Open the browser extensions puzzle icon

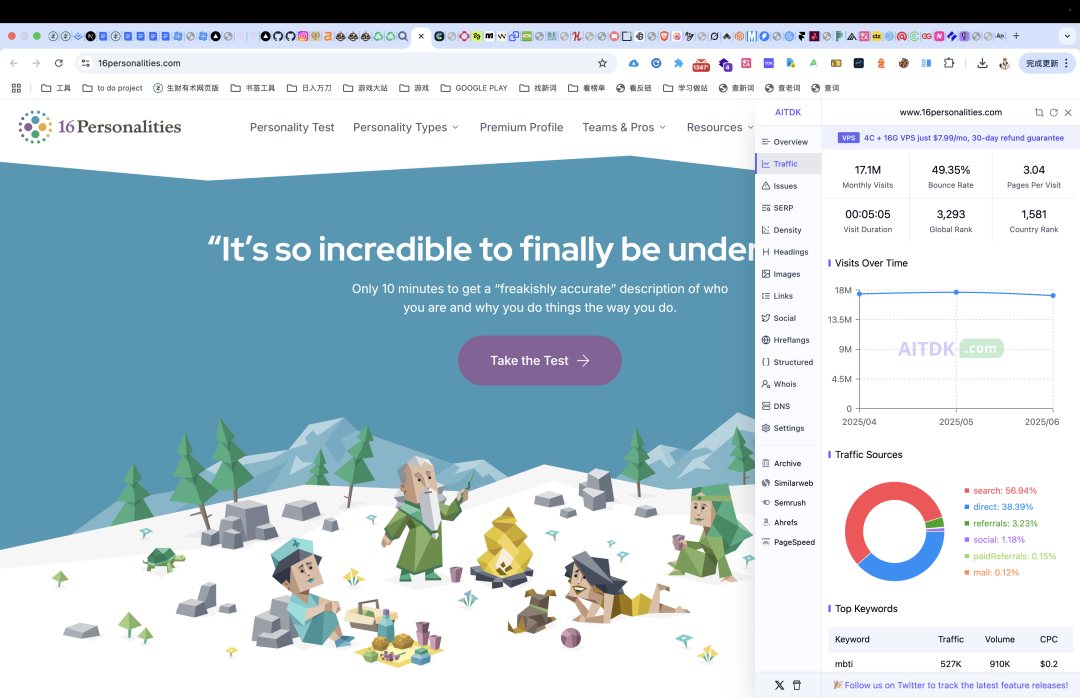tap(949, 63)
